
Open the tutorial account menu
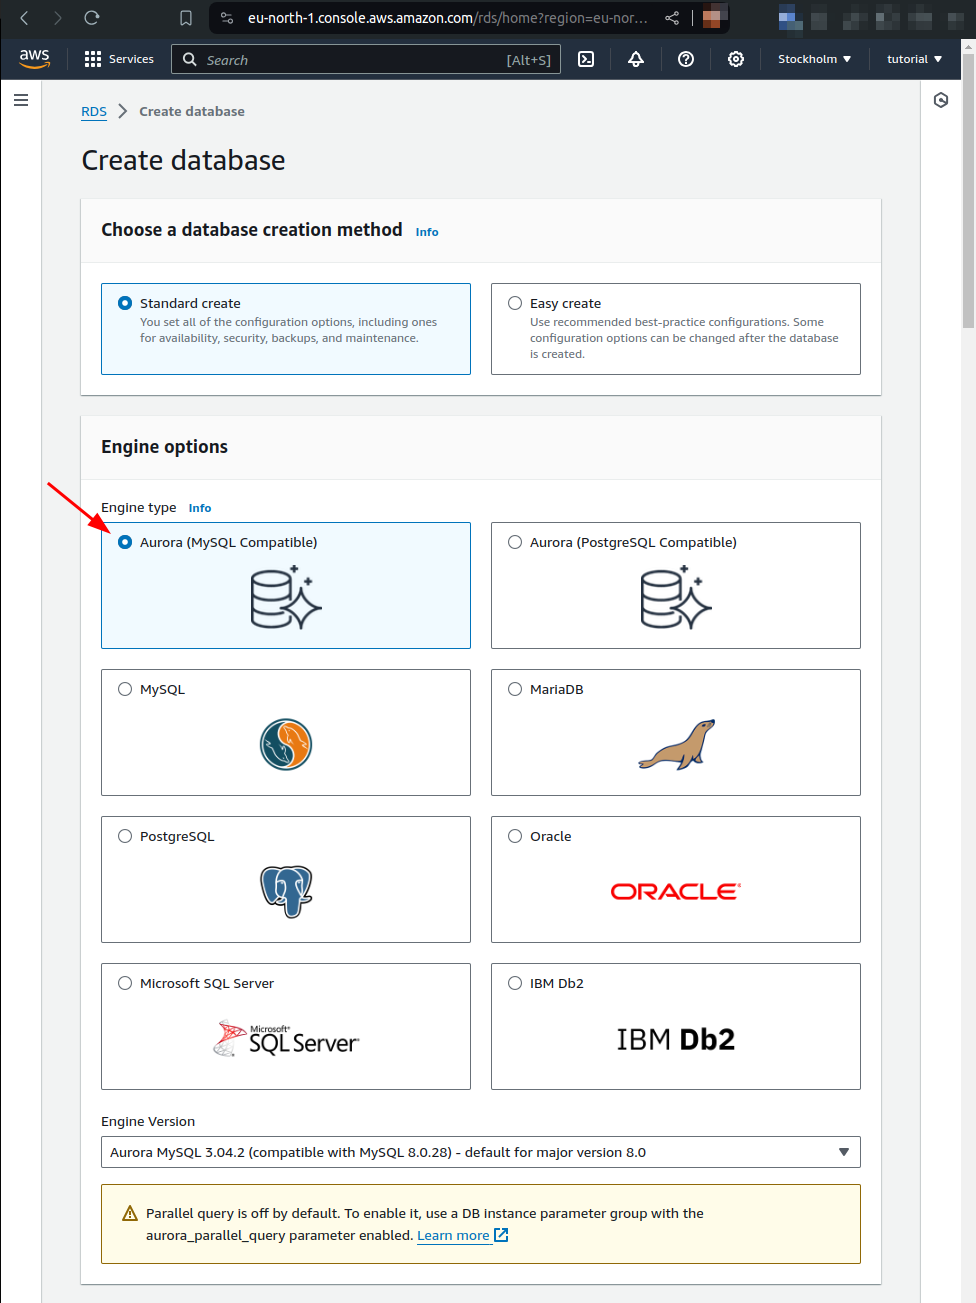(x=914, y=59)
